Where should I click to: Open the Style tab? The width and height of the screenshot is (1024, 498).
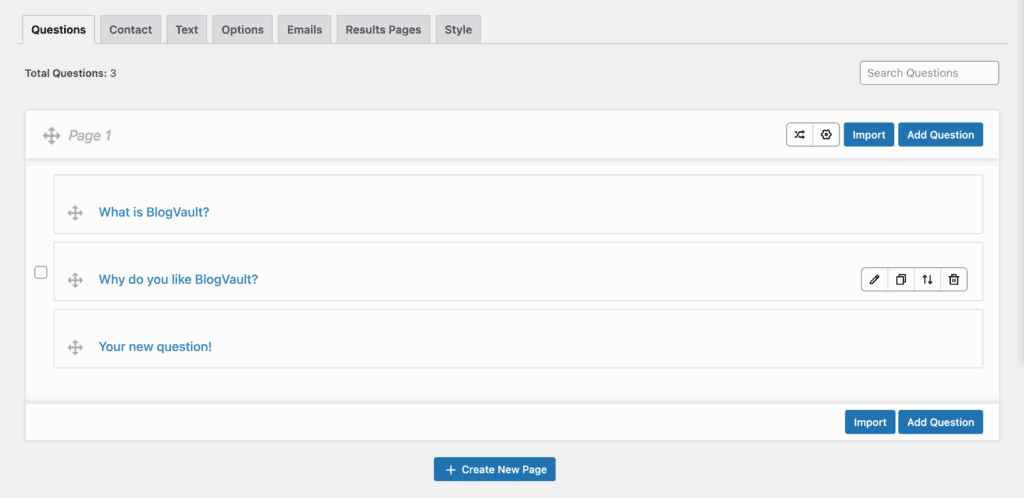coord(458,30)
